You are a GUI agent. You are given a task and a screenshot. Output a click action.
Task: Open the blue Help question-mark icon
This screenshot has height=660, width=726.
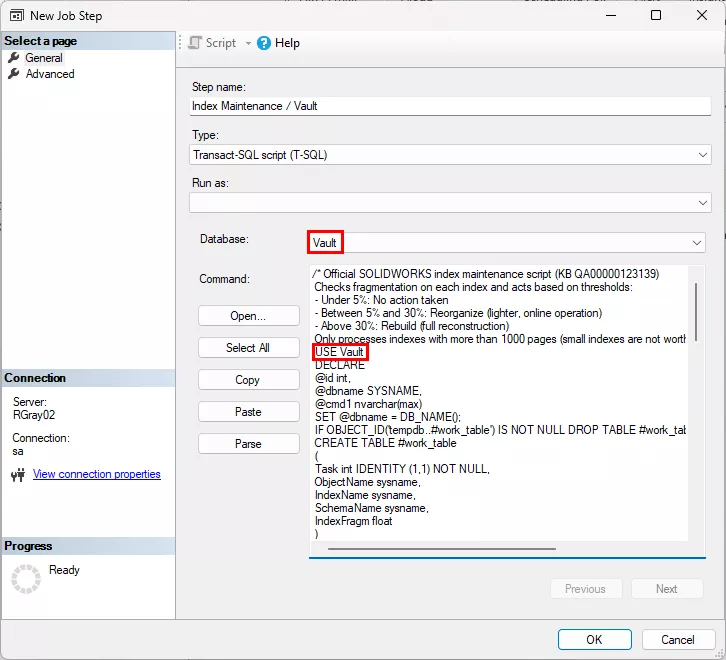[x=264, y=43]
